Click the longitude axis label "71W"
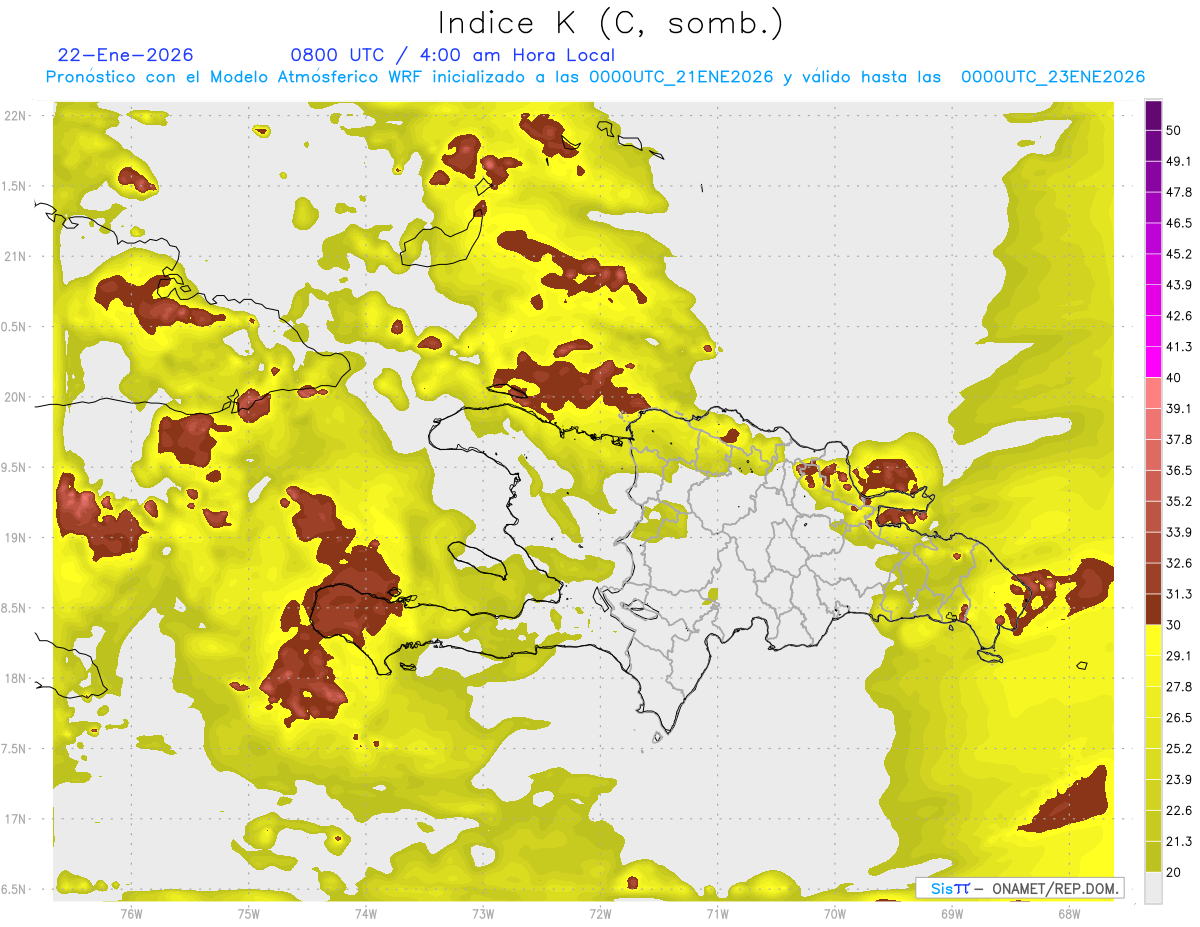Screen dimensions: 1200x927 click(x=717, y=913)
